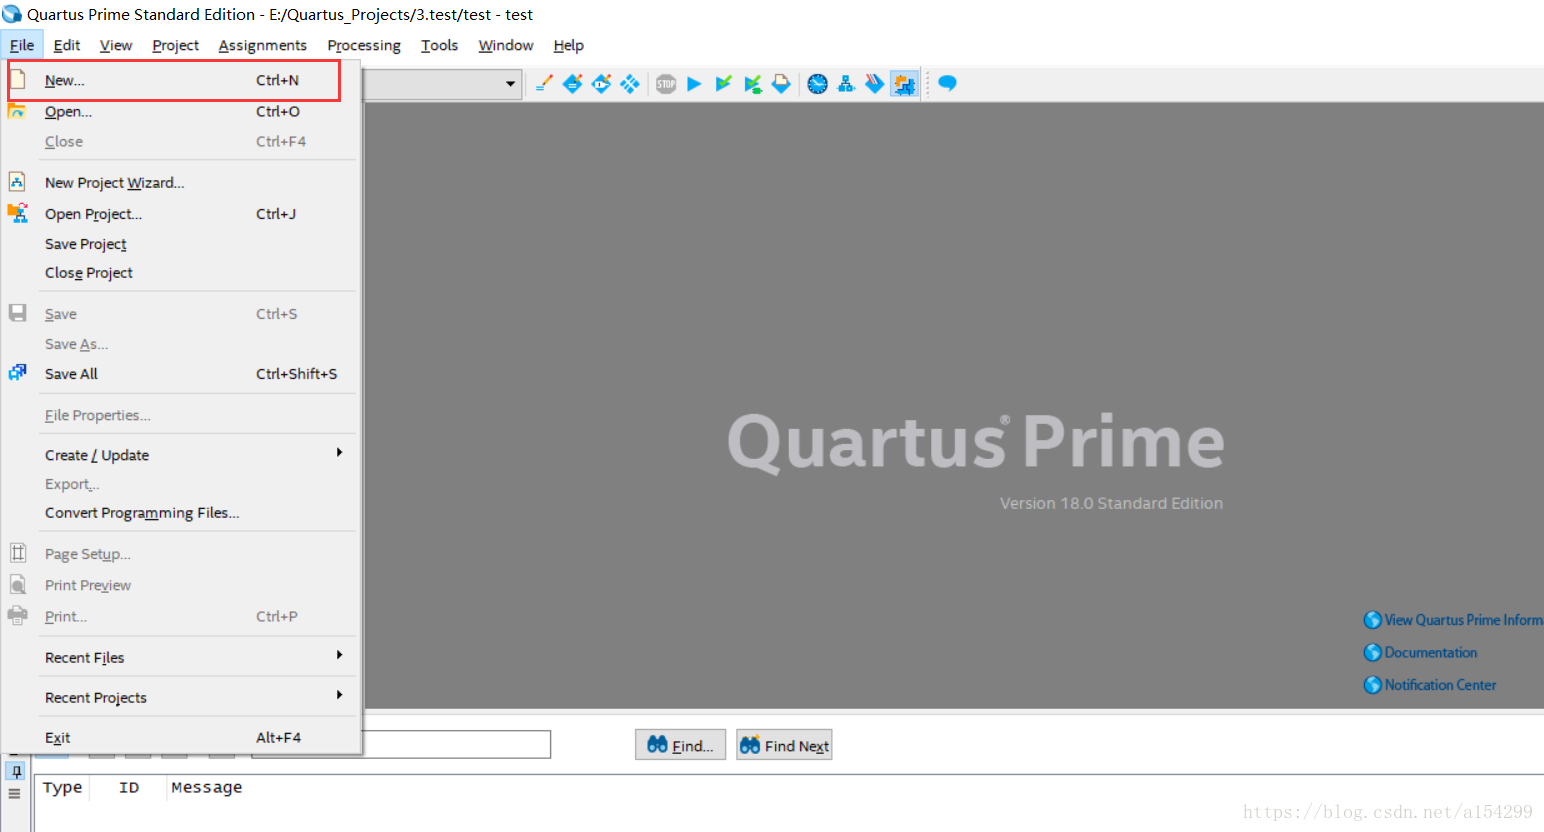Open the Processing menu

click(364, 45)
